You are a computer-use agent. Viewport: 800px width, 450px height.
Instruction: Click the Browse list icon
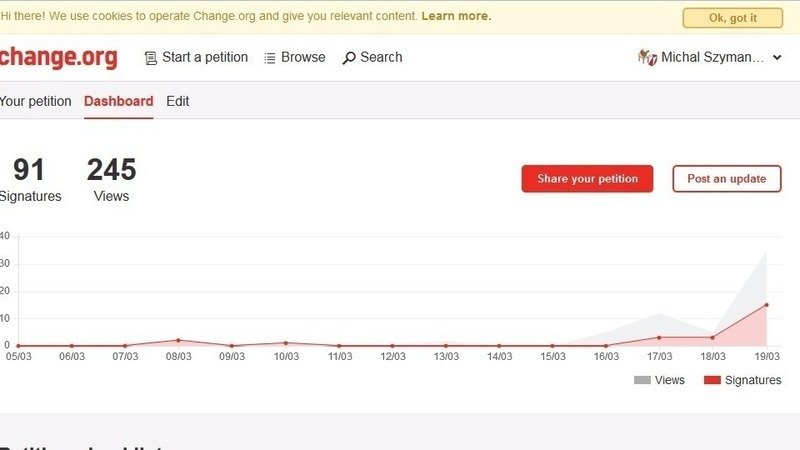(x=270, y=58)
